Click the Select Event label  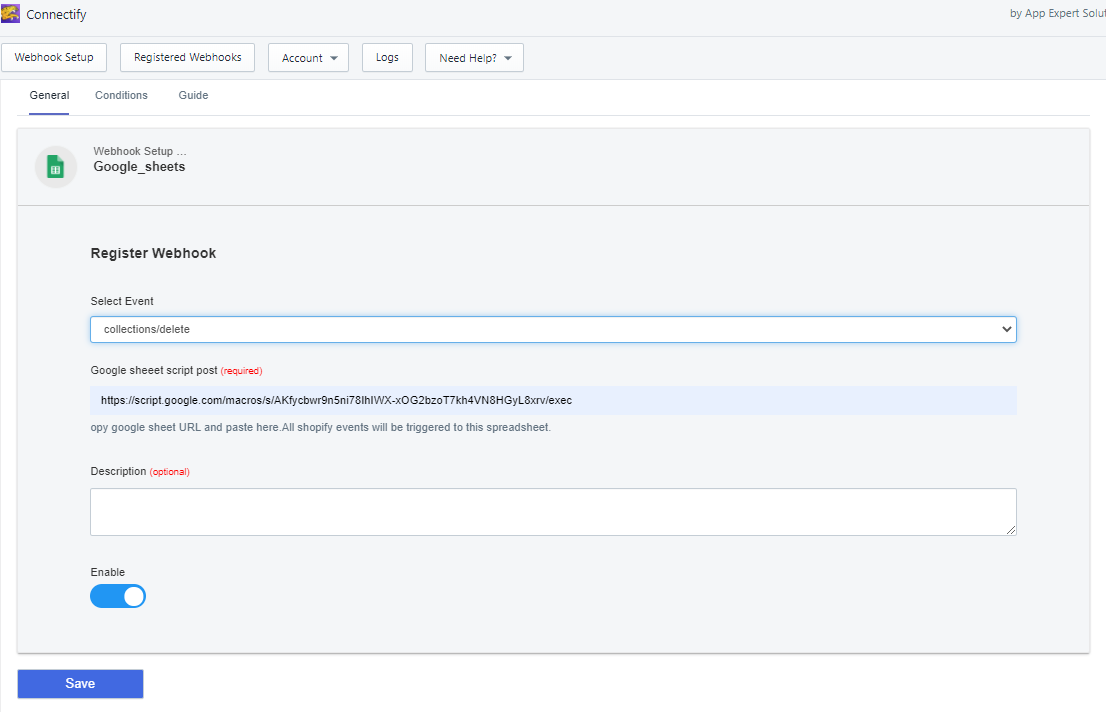pos(122,301)
